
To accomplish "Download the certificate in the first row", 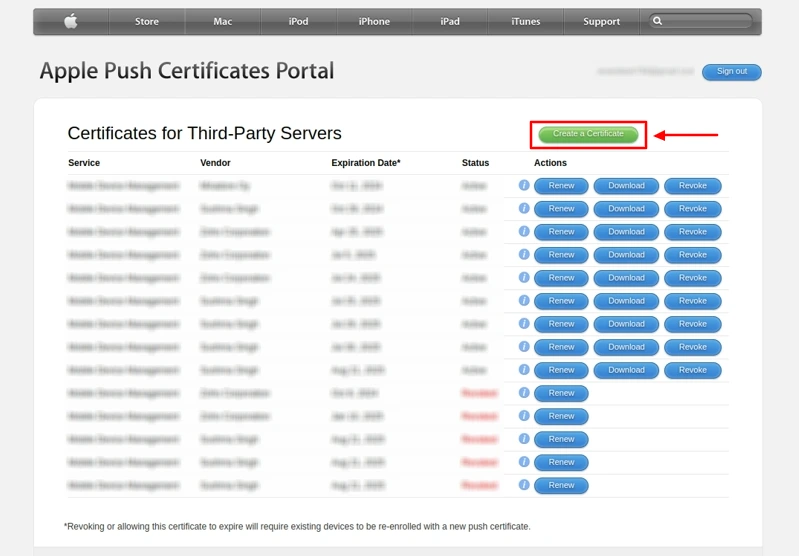I will (x=626, y=186).
